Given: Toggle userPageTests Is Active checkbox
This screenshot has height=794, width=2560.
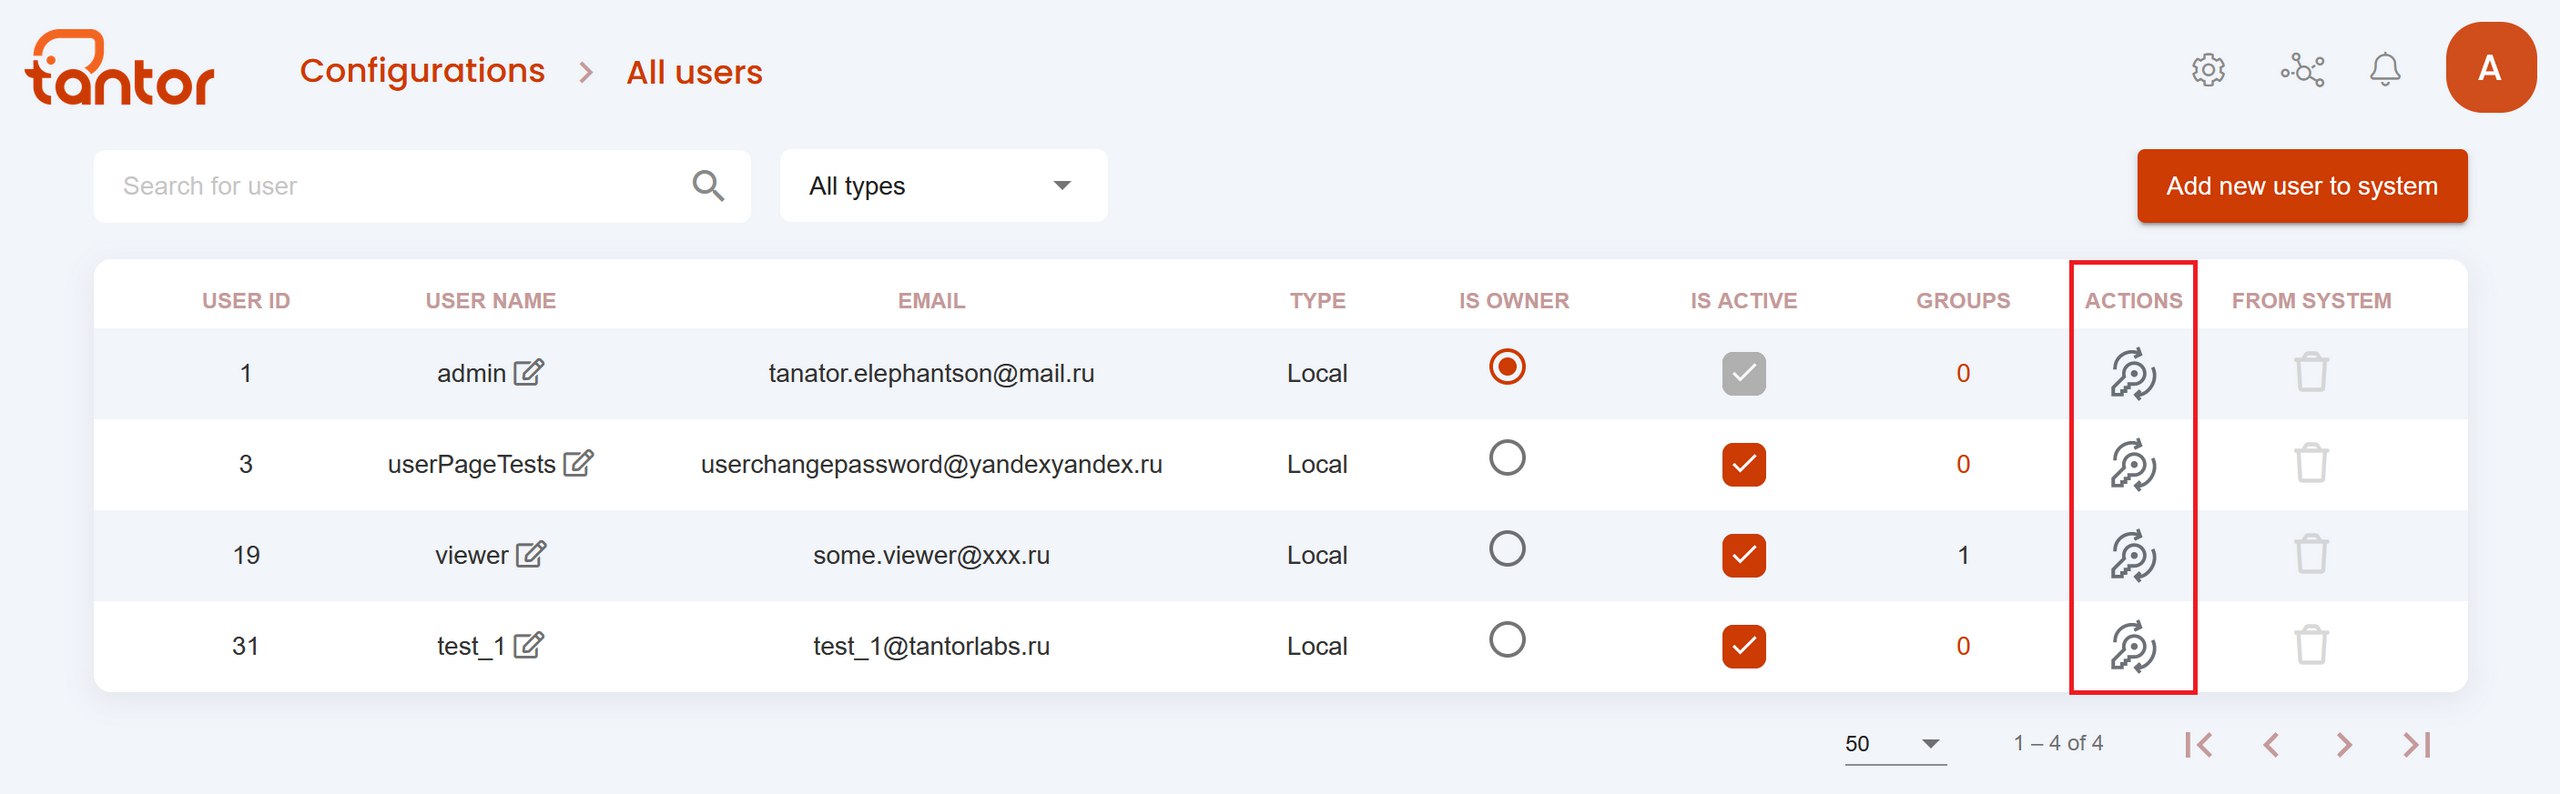Looking at the screenshot, I should [x=1744, y=464].
